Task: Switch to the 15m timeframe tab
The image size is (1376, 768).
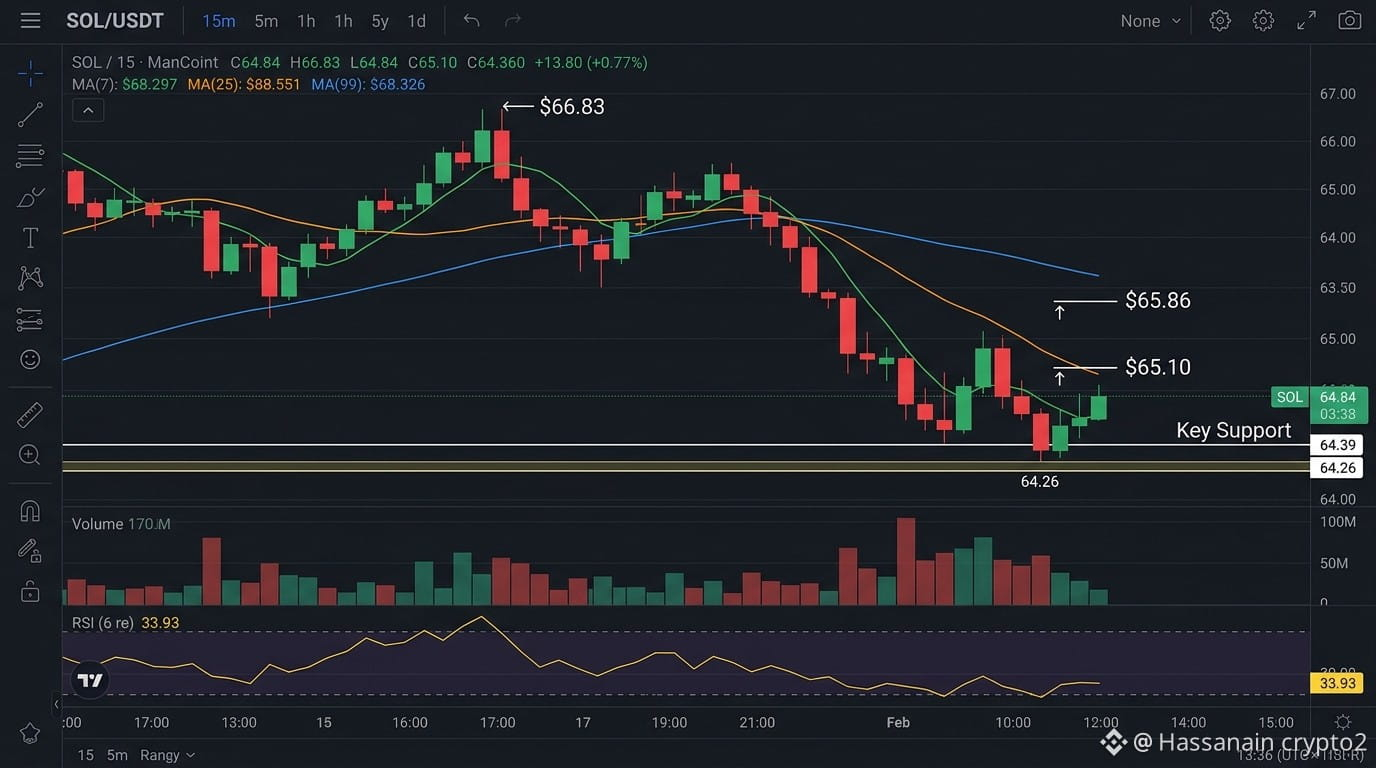Action: 218,21
